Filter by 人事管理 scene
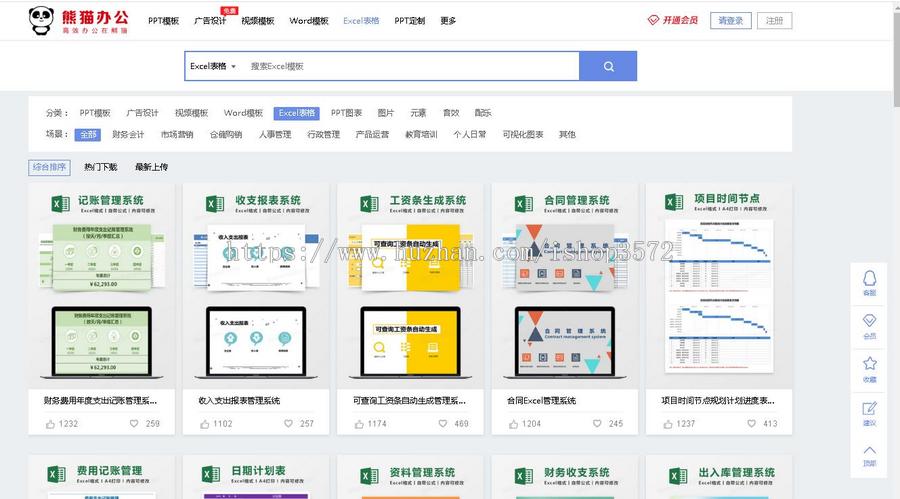900x499 pixels. point(275,134)
